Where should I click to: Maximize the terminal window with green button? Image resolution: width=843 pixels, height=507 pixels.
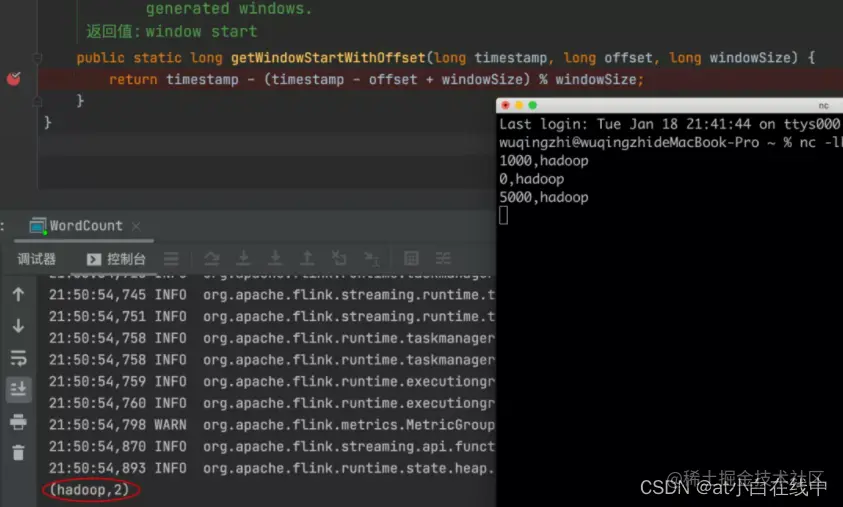(x=532, y=105)
